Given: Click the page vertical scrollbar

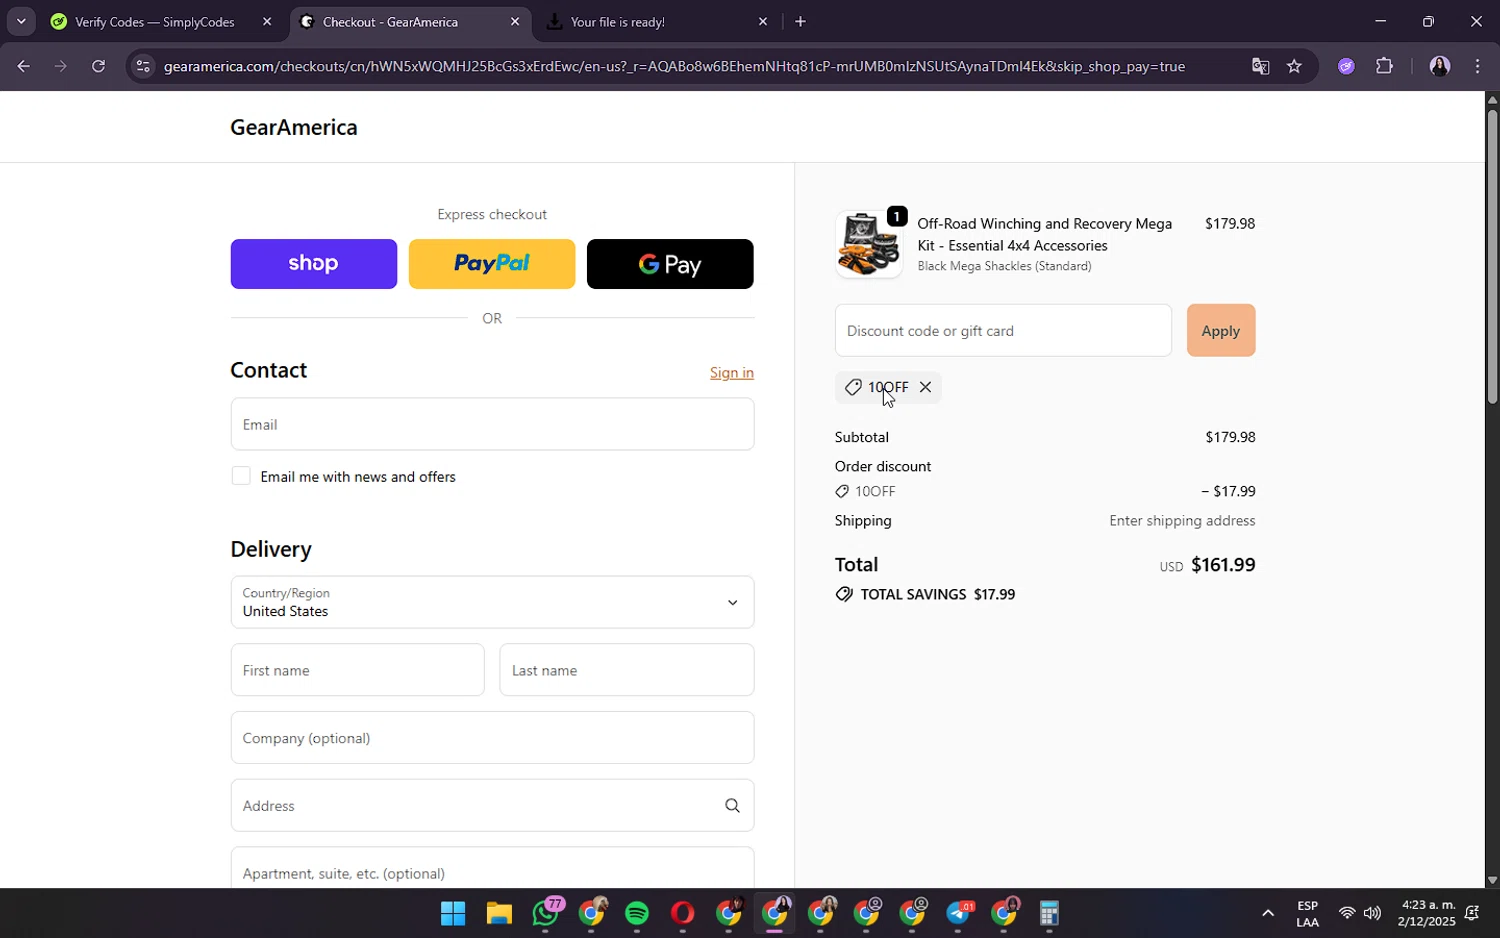Looking at the screenshot, I should (1492, 256).
